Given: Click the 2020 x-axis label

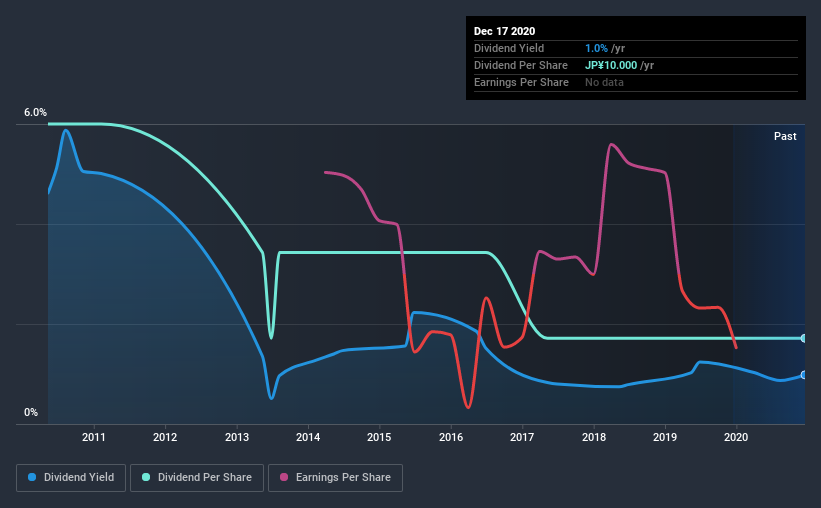Looking at the screenshot, I should point(736,437).
